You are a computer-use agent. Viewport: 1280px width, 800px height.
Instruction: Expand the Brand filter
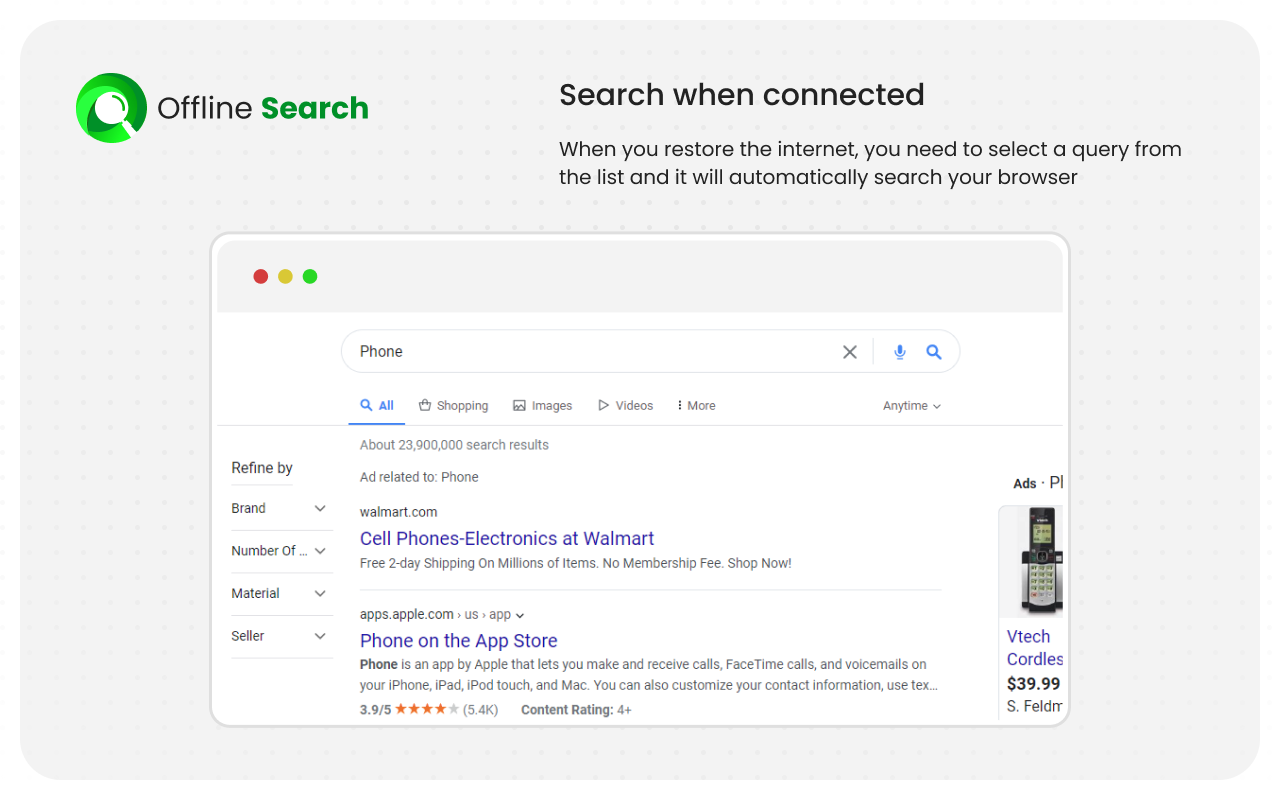(281, 509)
